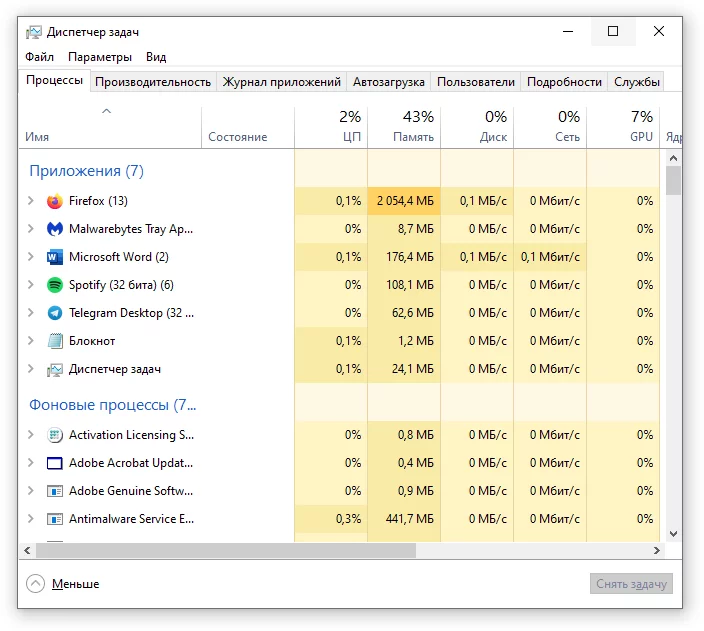Click the Firefox app icon
This screenshot has height=631, width=704.
click(x=55, y=201)
